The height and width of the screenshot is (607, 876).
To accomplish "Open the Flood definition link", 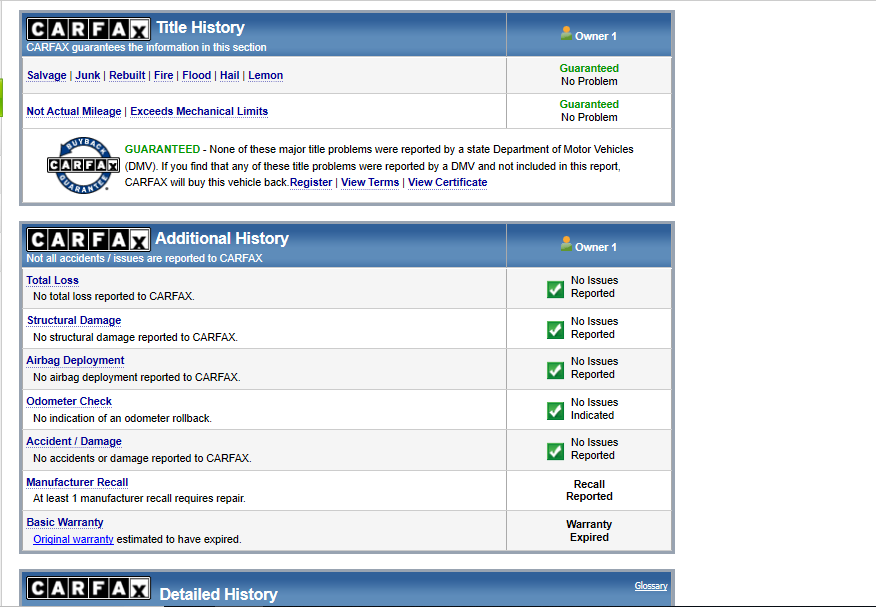I will (197, 75).
